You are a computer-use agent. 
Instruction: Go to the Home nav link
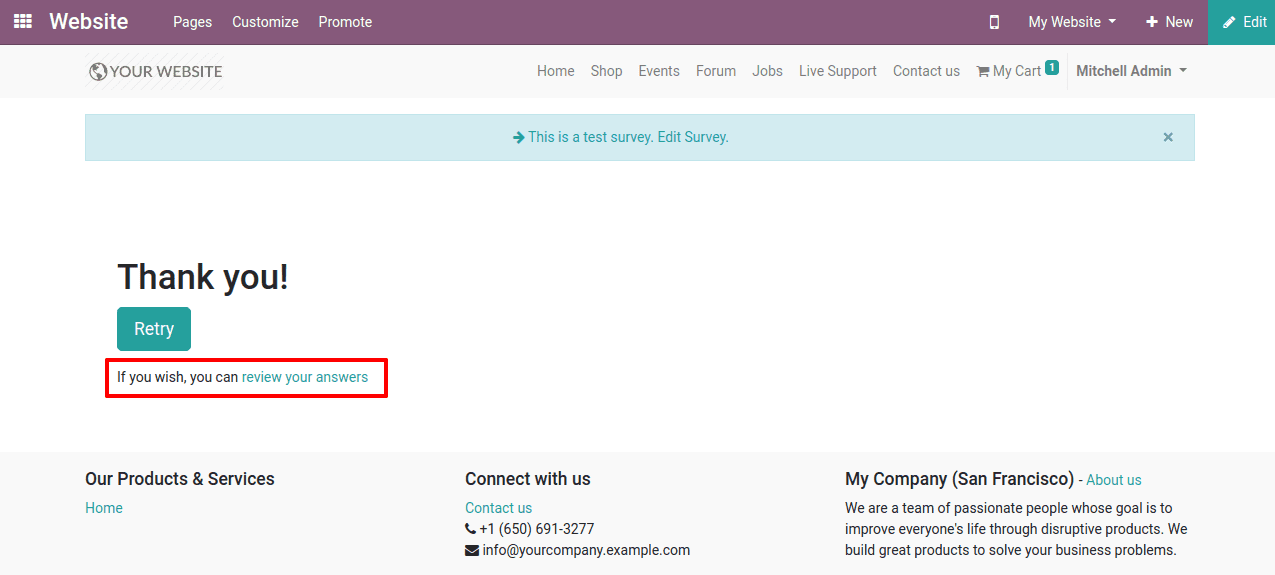click(x=556, y=71)
